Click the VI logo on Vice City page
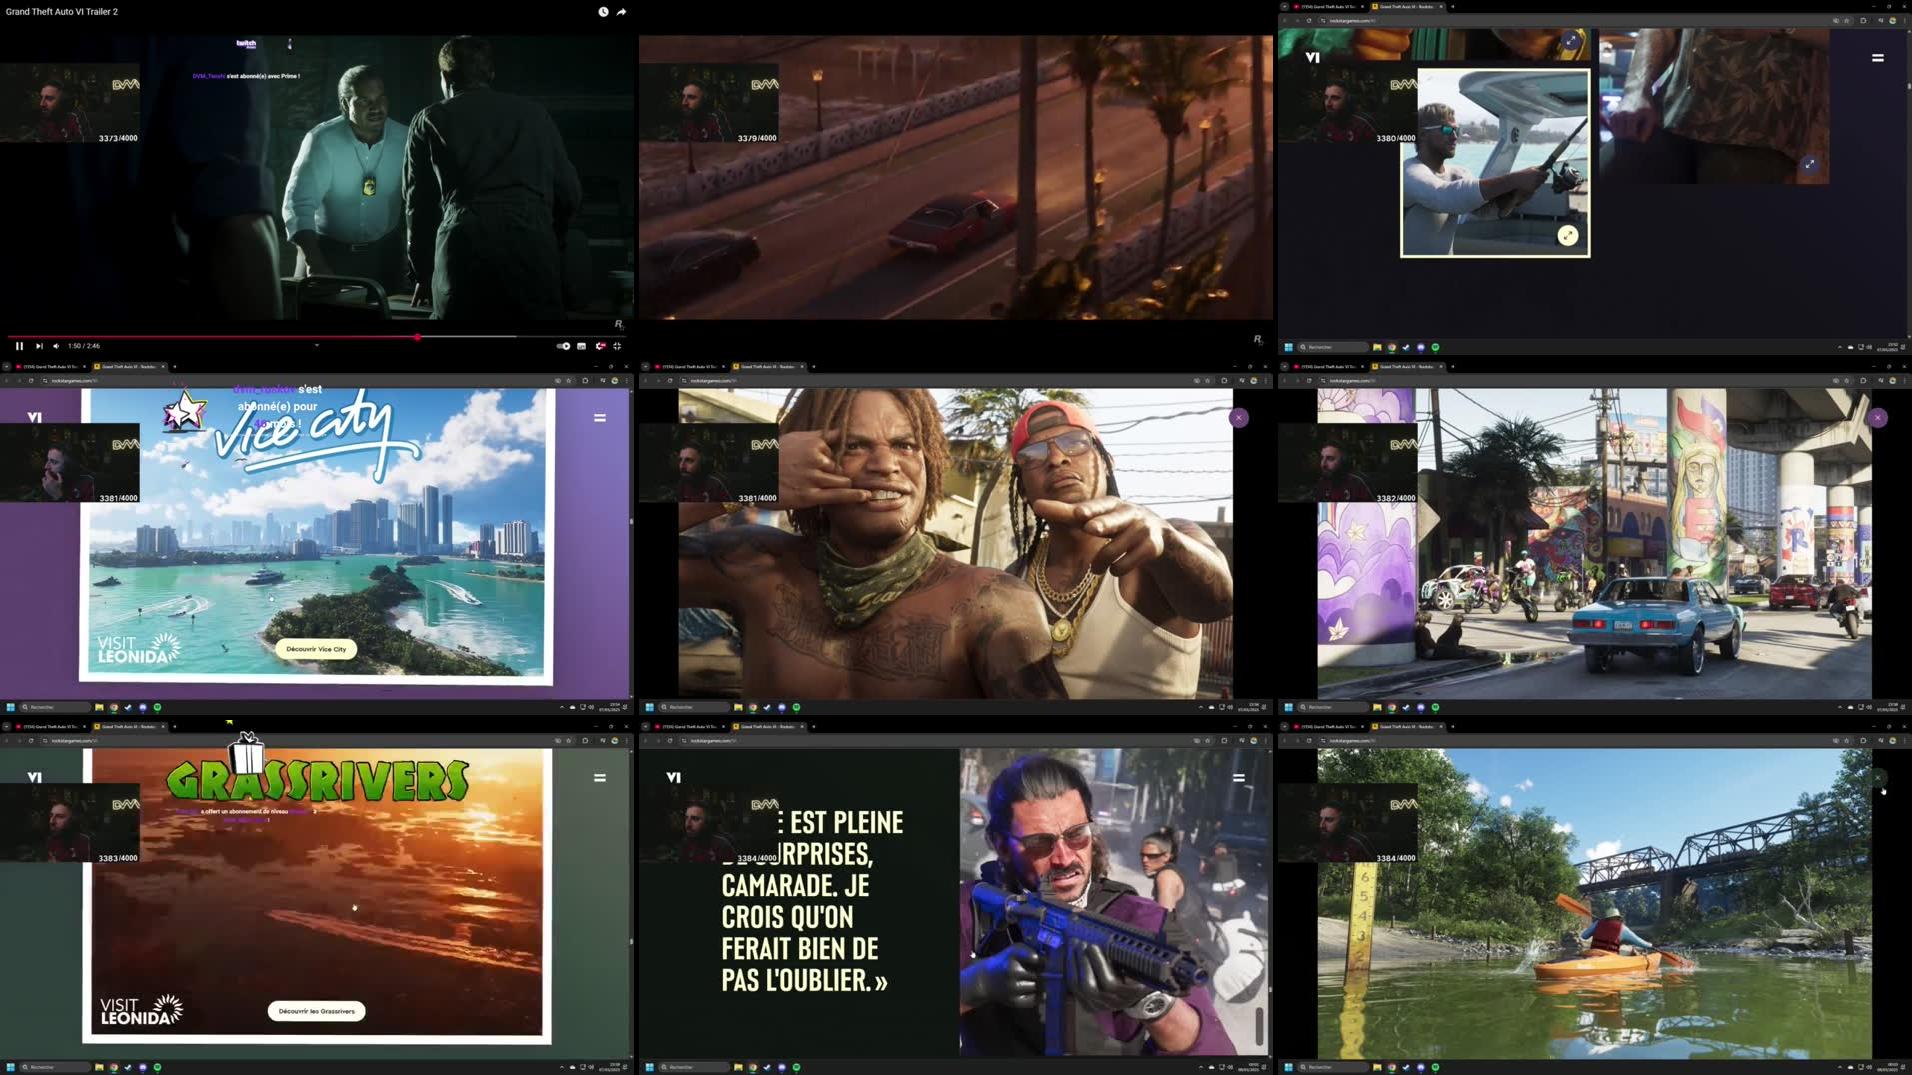 pos(34,418)
